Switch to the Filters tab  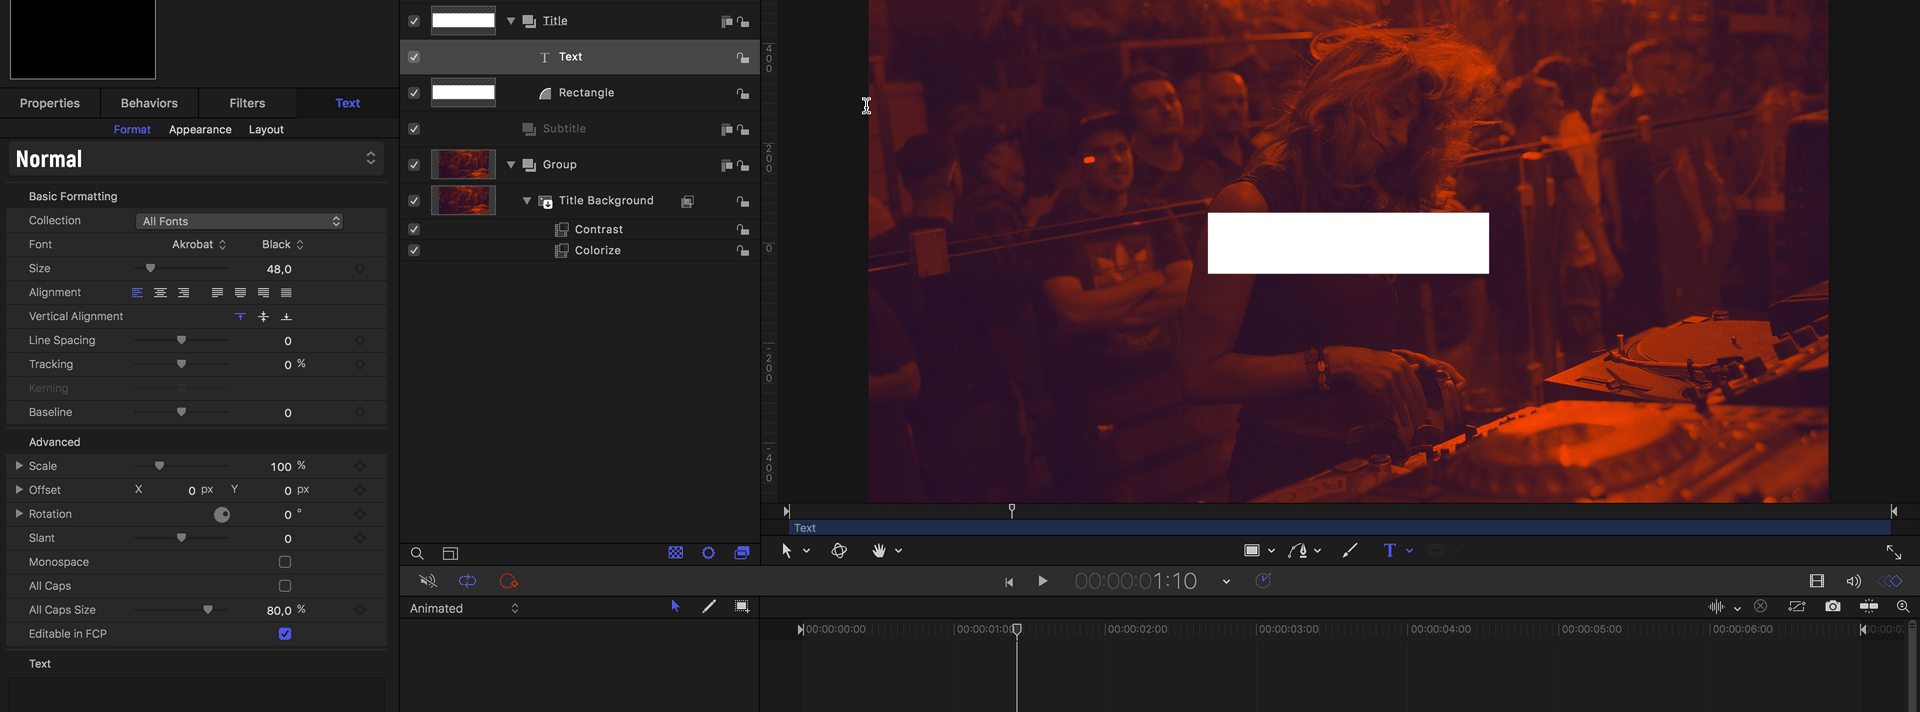click(x=247, y=103)
